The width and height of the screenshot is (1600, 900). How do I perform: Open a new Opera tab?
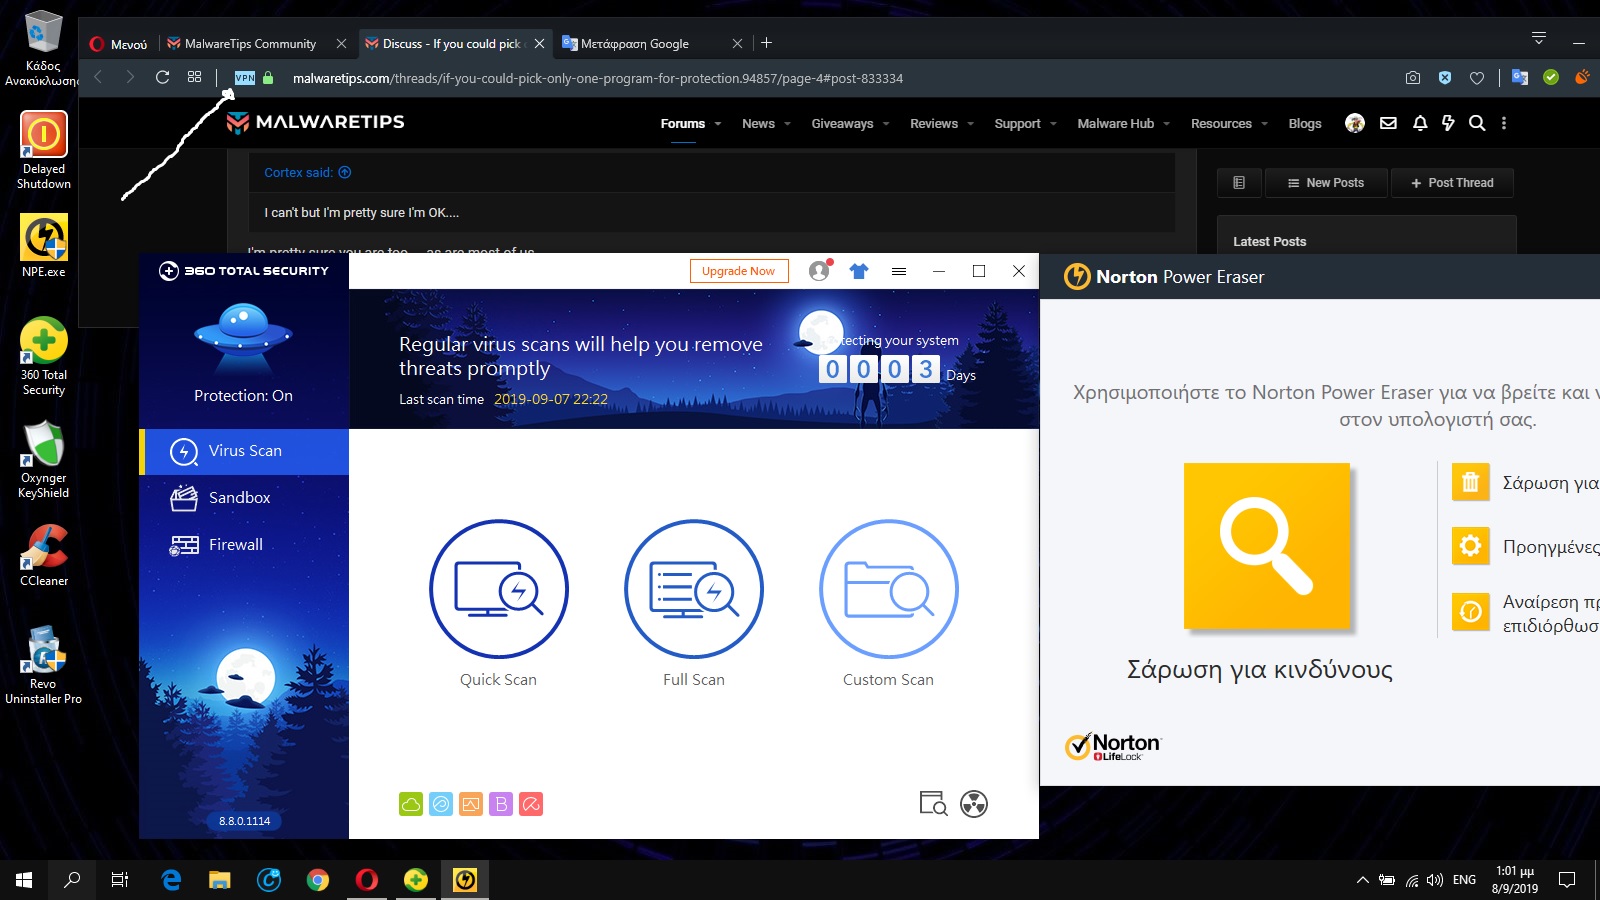pyautogui.click(x=767, y=43)
